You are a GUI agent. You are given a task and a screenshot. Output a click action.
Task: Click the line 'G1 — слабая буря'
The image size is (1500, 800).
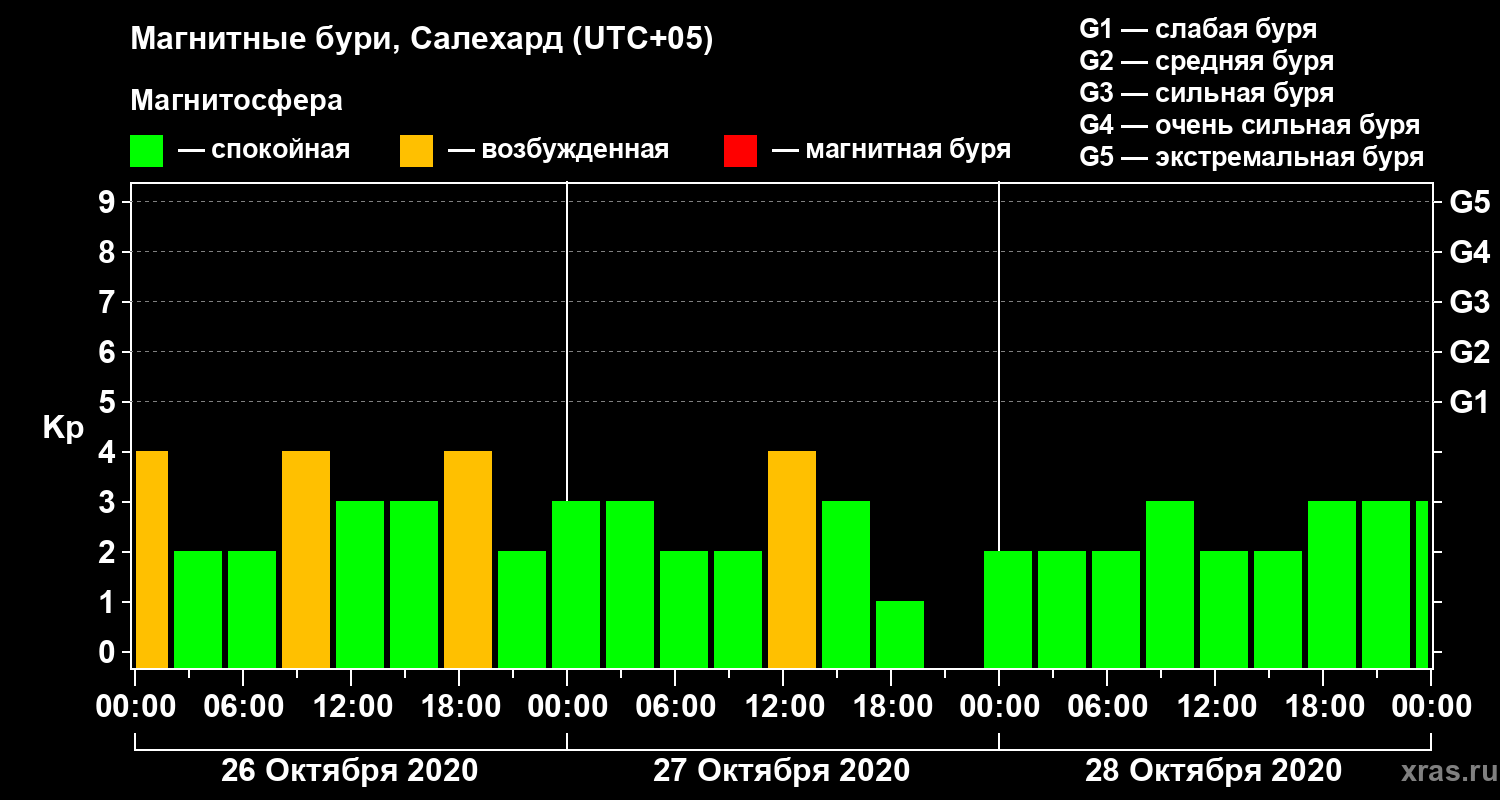point(1199,29)
